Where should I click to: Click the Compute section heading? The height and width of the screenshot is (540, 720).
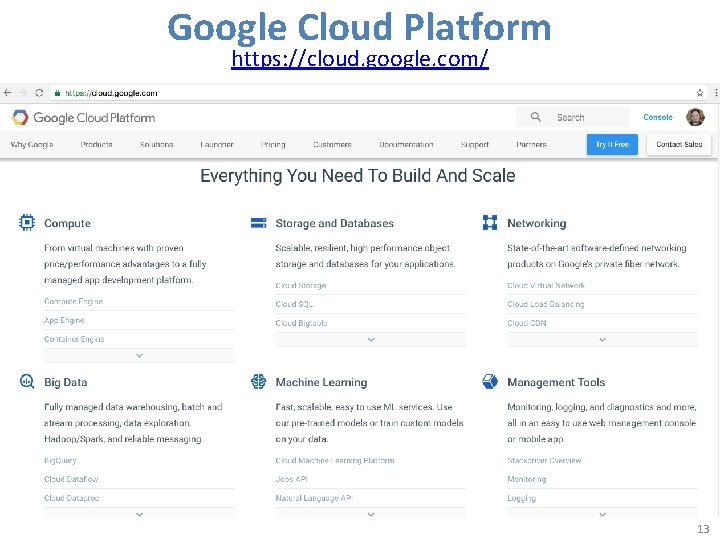click(68, 223)
